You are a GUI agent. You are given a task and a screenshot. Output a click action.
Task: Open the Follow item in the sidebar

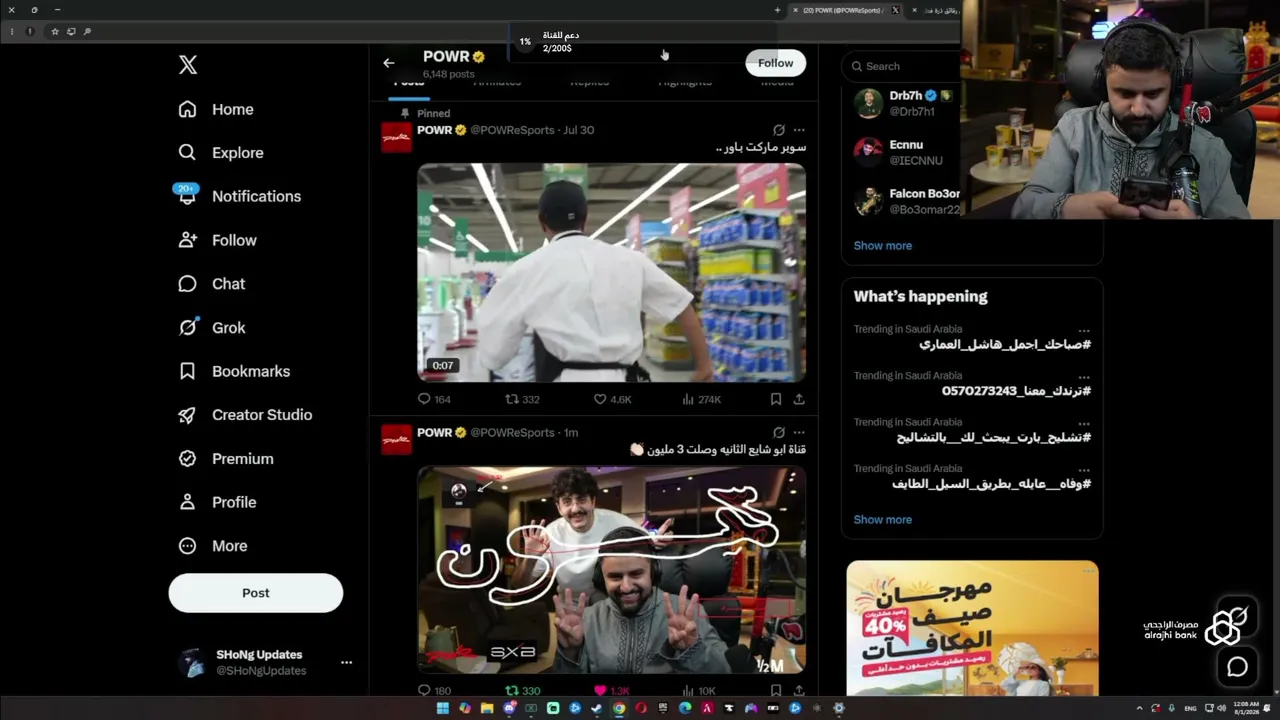[x=217, y=240]
